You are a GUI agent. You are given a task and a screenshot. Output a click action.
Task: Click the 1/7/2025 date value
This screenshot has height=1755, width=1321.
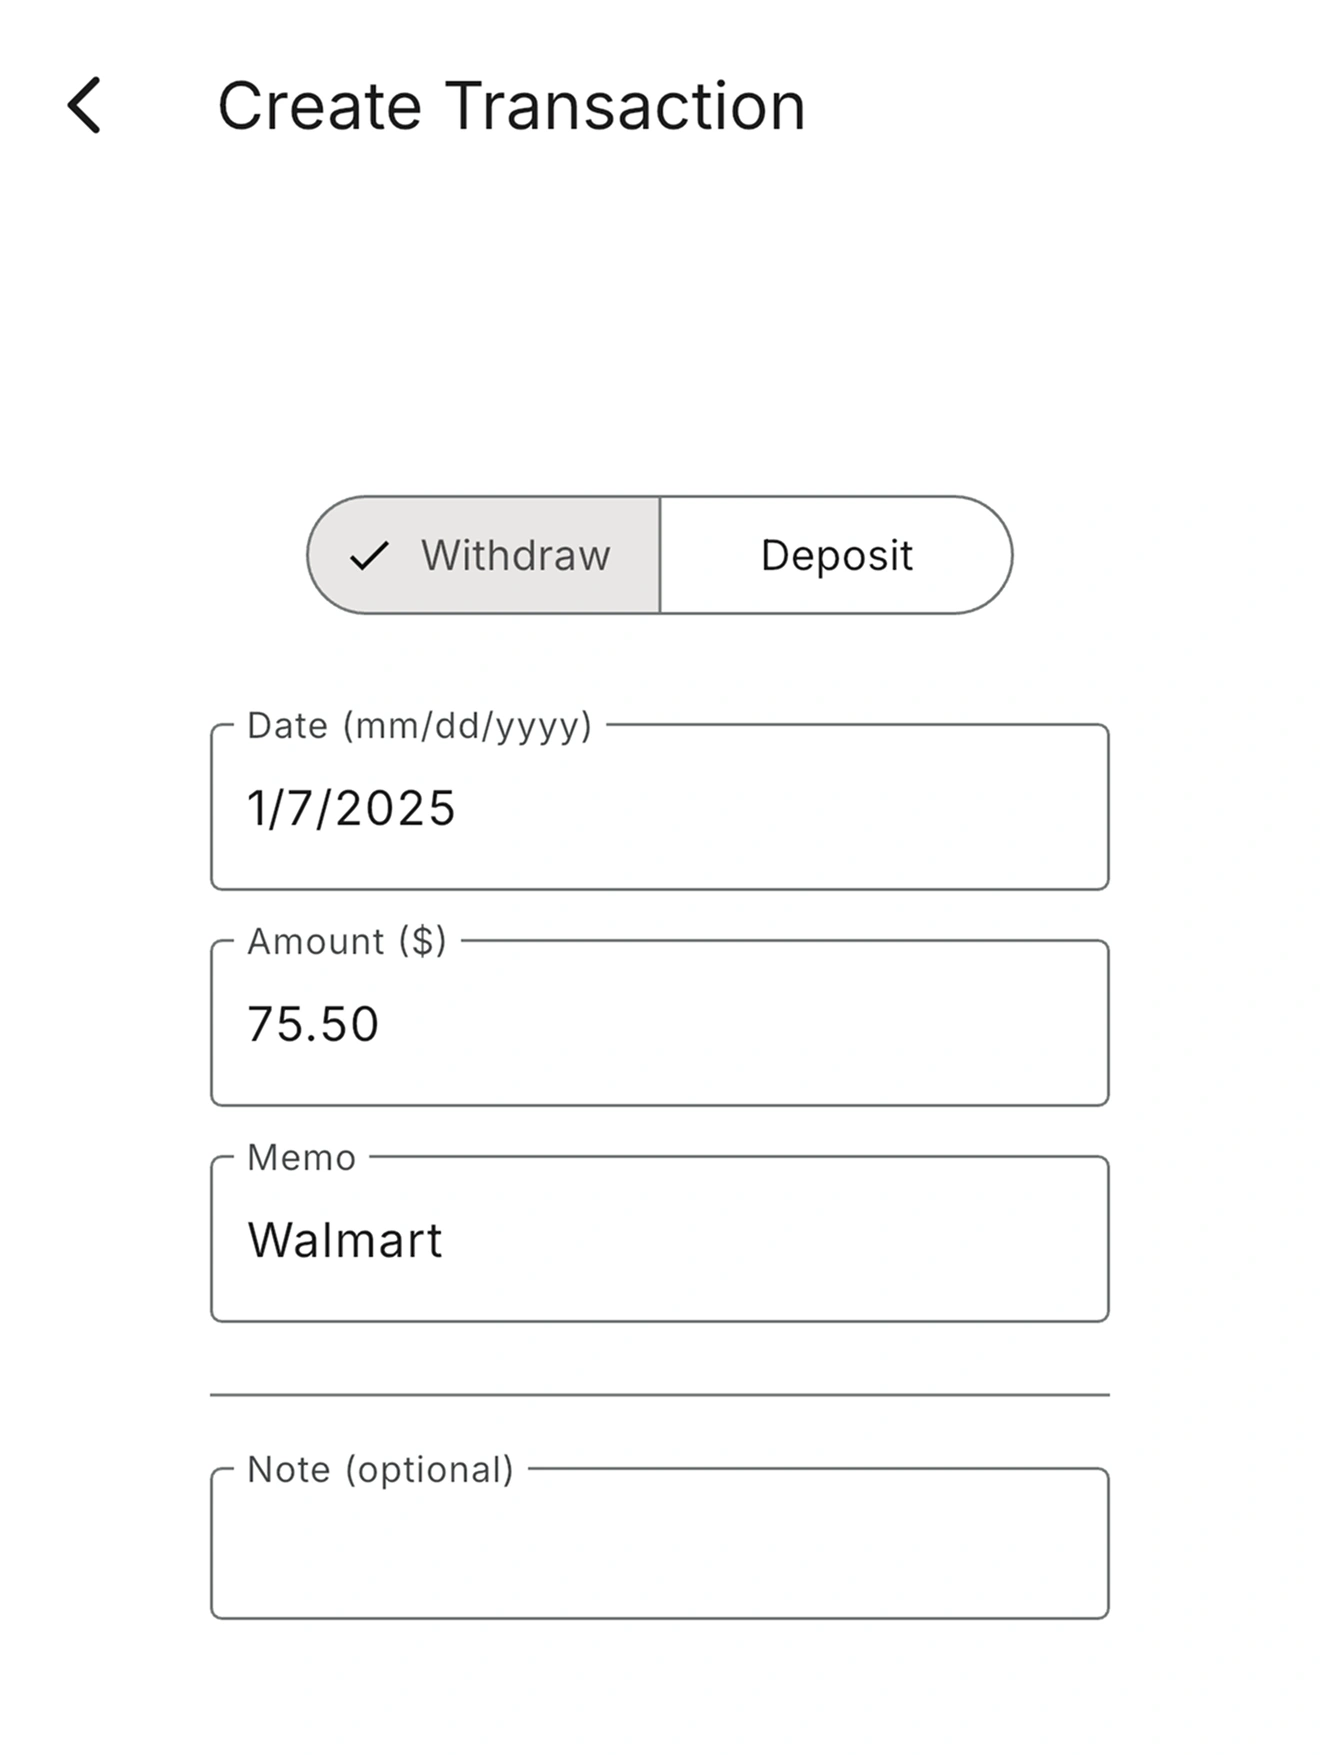(351, 810)
